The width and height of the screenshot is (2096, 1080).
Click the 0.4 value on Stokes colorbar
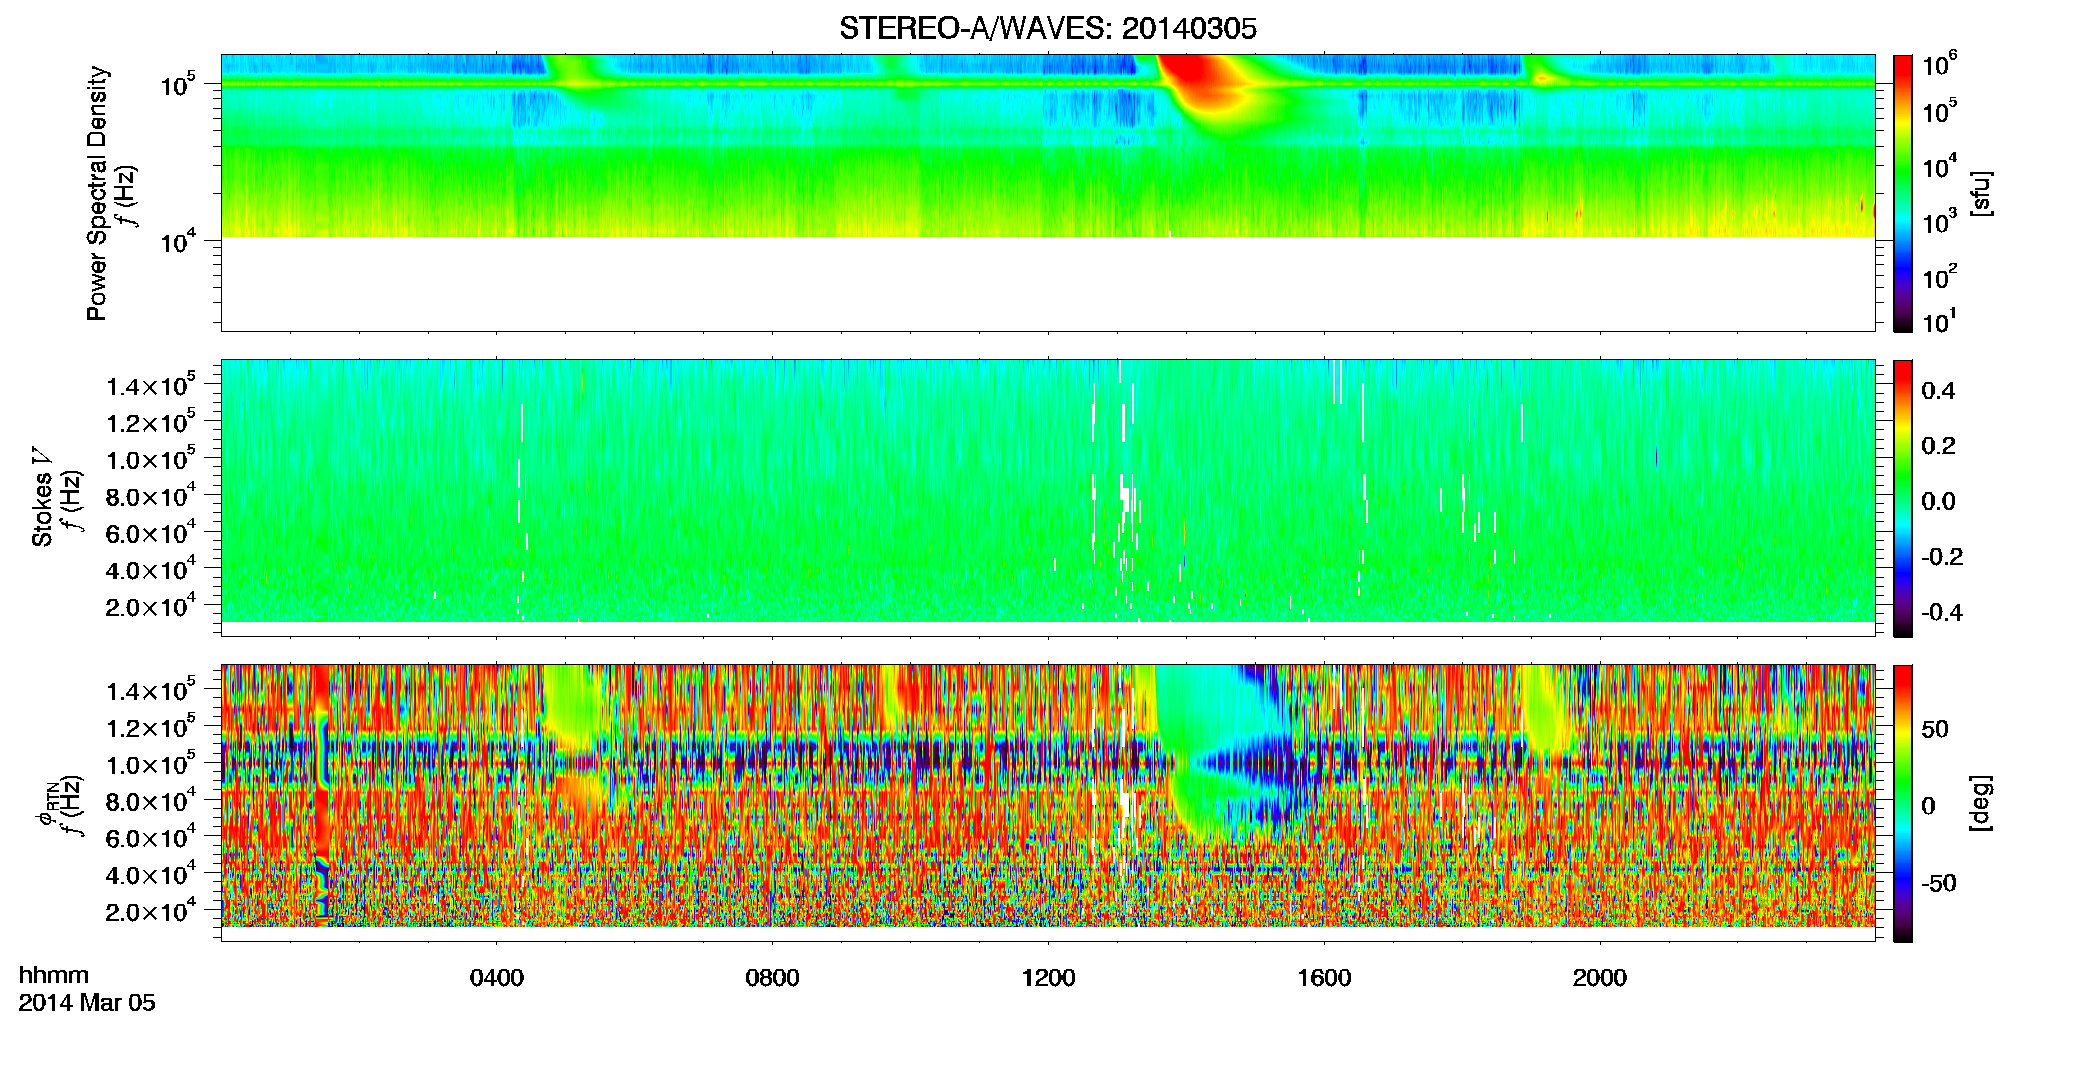tap(1938, 391)
